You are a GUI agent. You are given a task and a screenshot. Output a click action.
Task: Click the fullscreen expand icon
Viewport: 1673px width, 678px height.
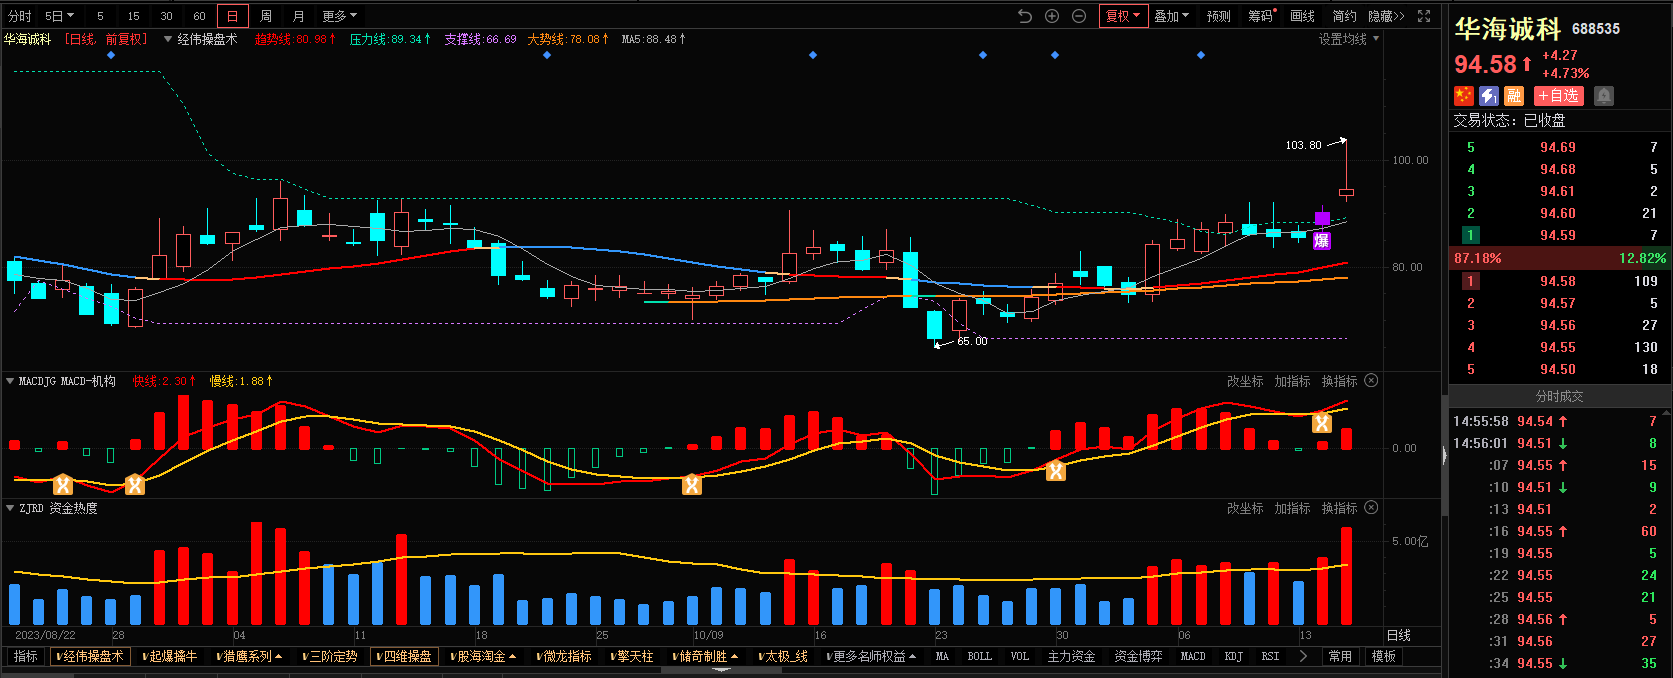(x=1424, y=16)
